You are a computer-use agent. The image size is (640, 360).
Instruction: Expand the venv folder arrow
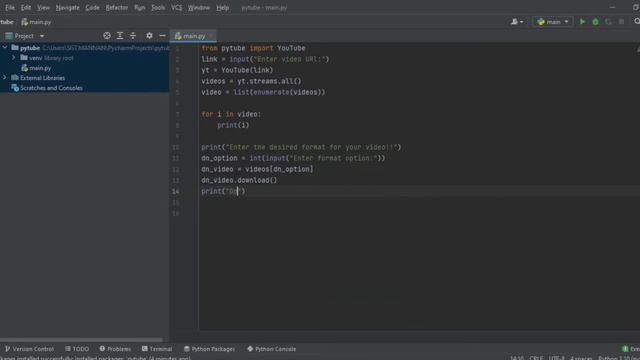pos(13,58)
